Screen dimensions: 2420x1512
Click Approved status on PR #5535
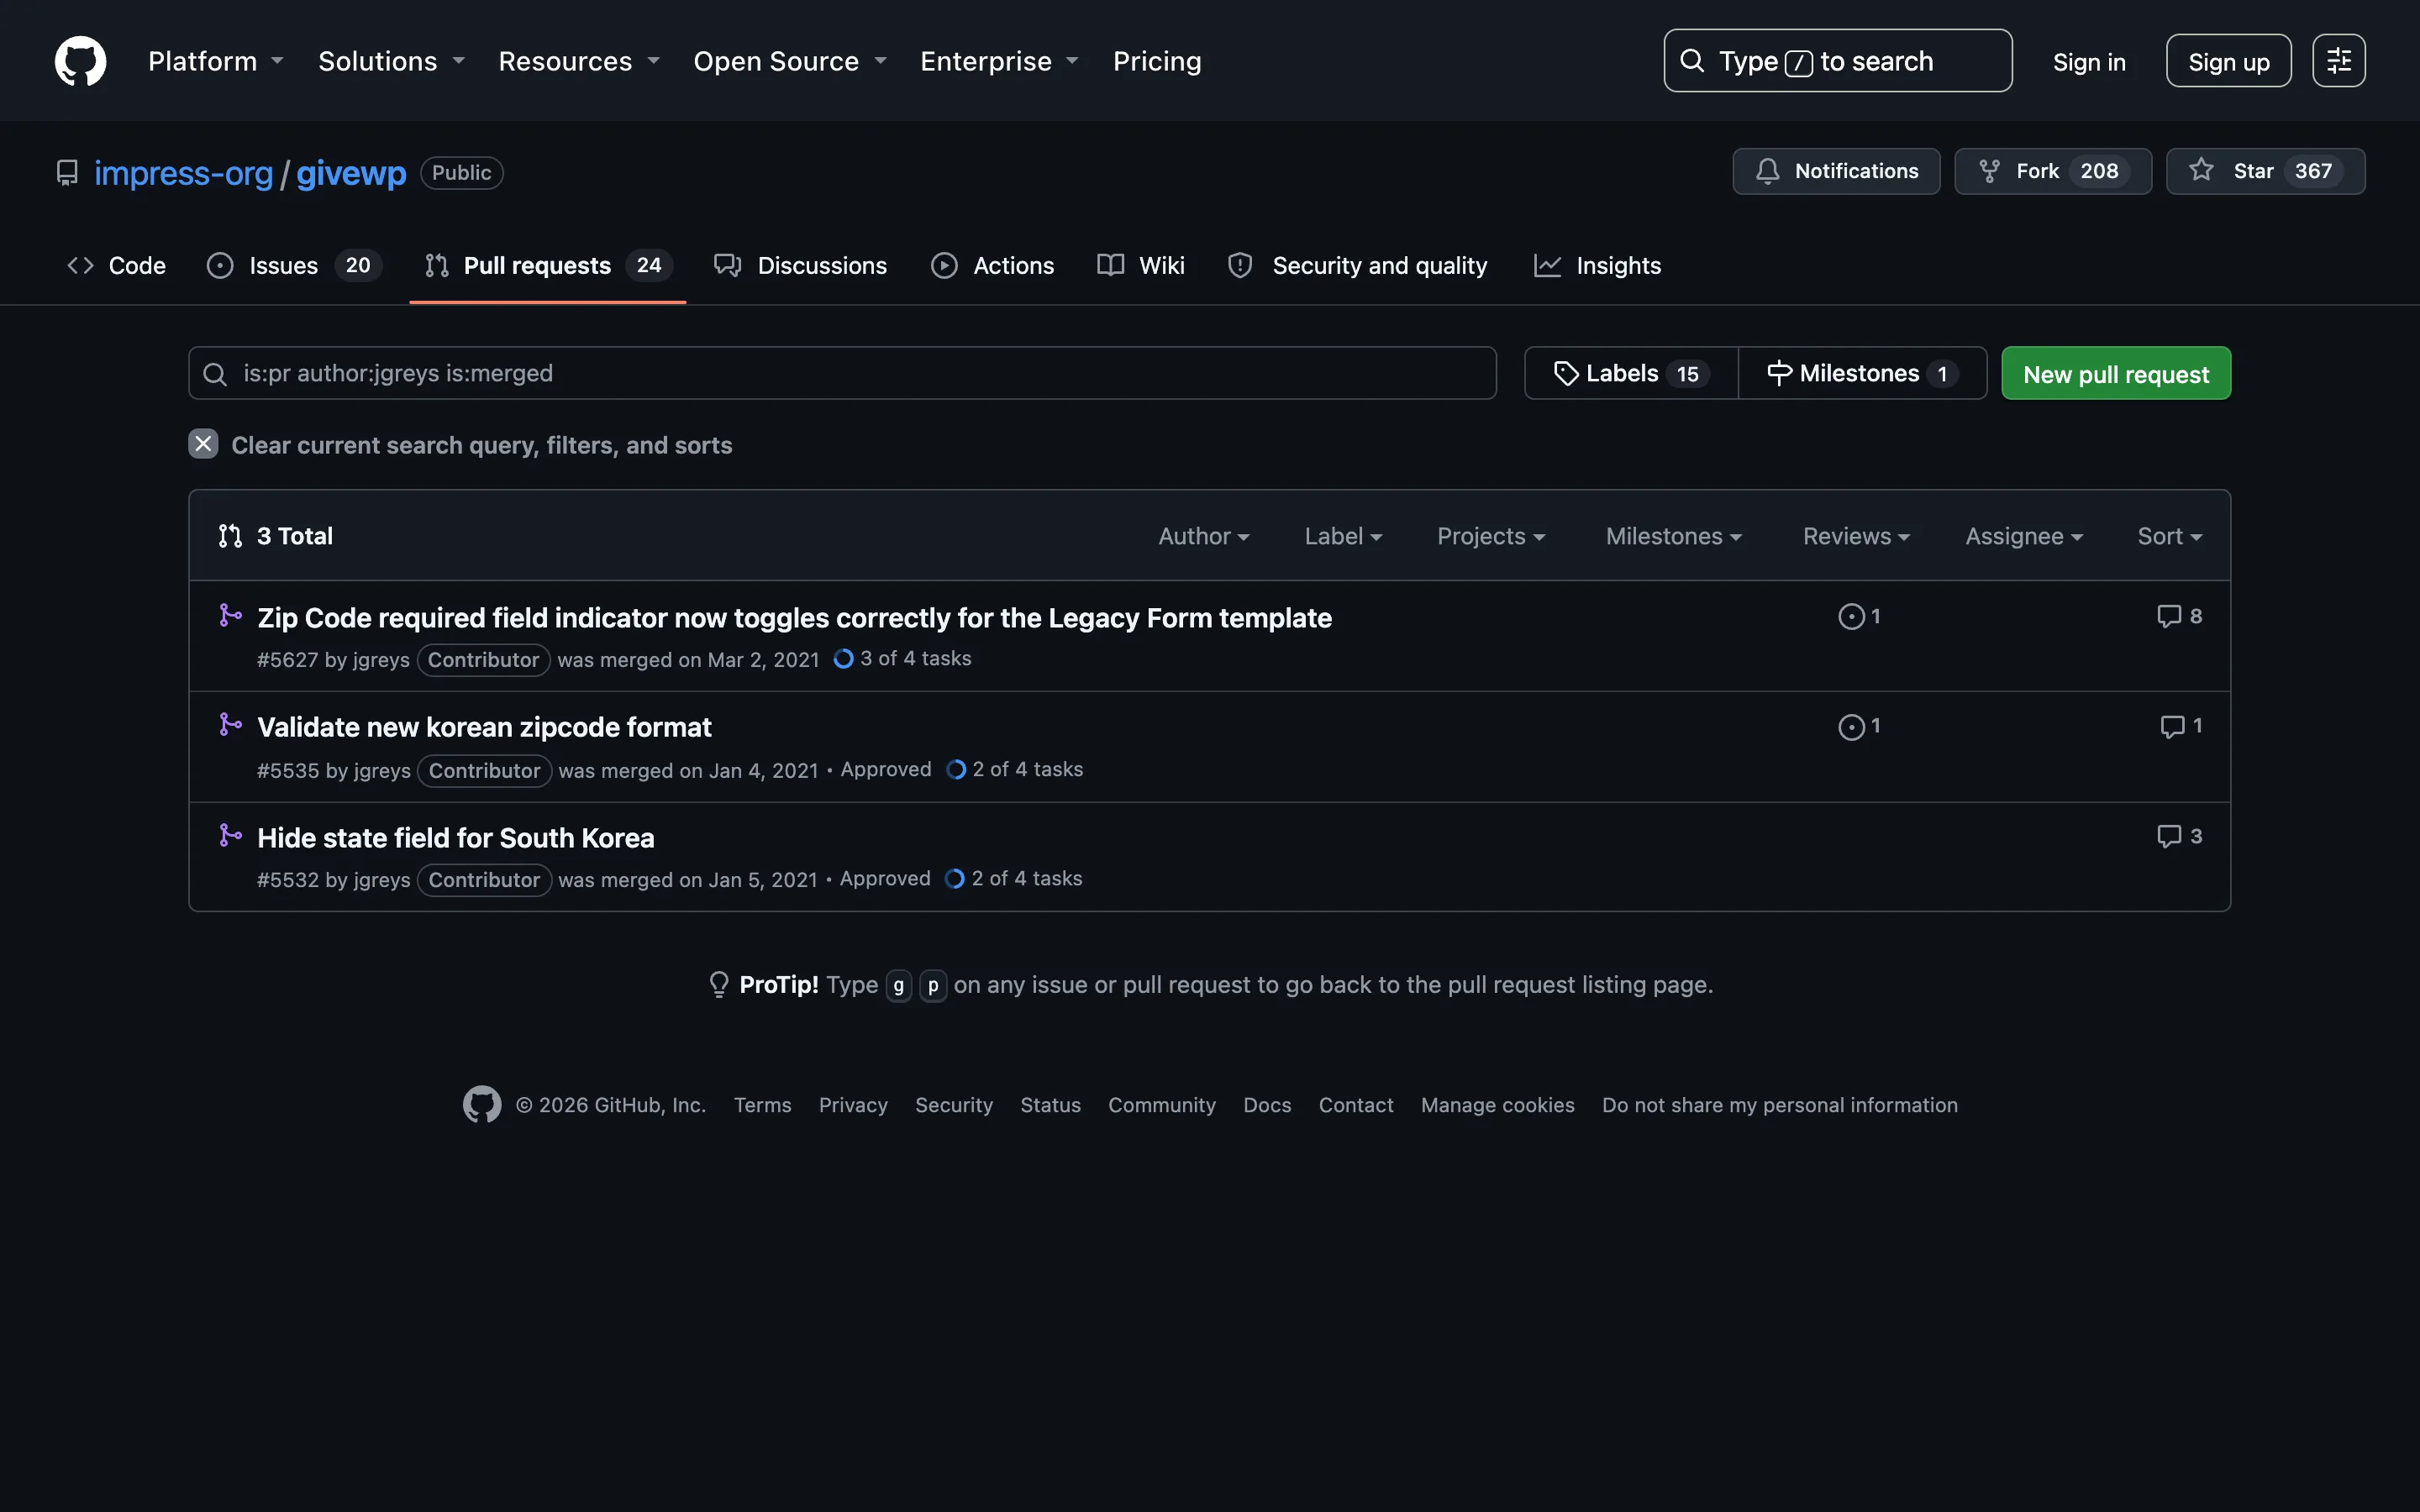click(886, 769)
